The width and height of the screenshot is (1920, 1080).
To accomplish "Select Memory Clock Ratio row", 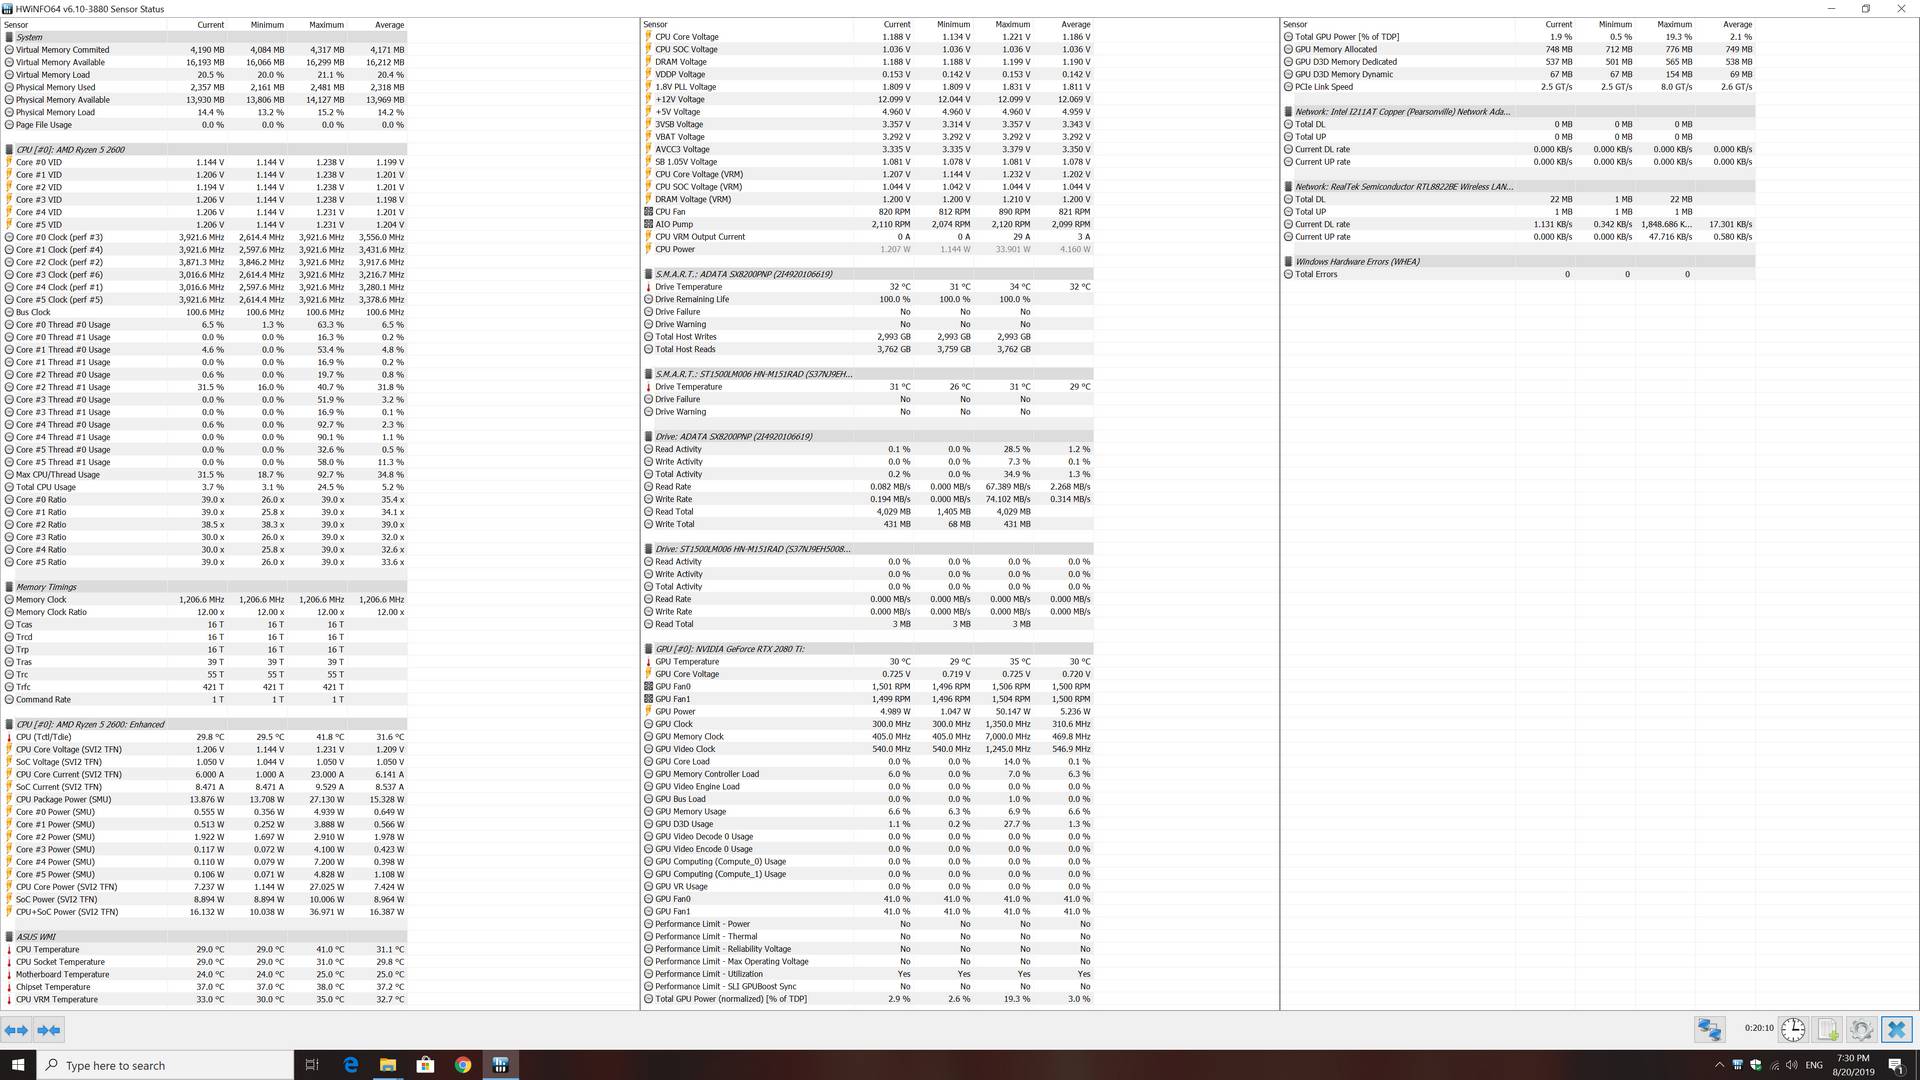I will point(205,612).
